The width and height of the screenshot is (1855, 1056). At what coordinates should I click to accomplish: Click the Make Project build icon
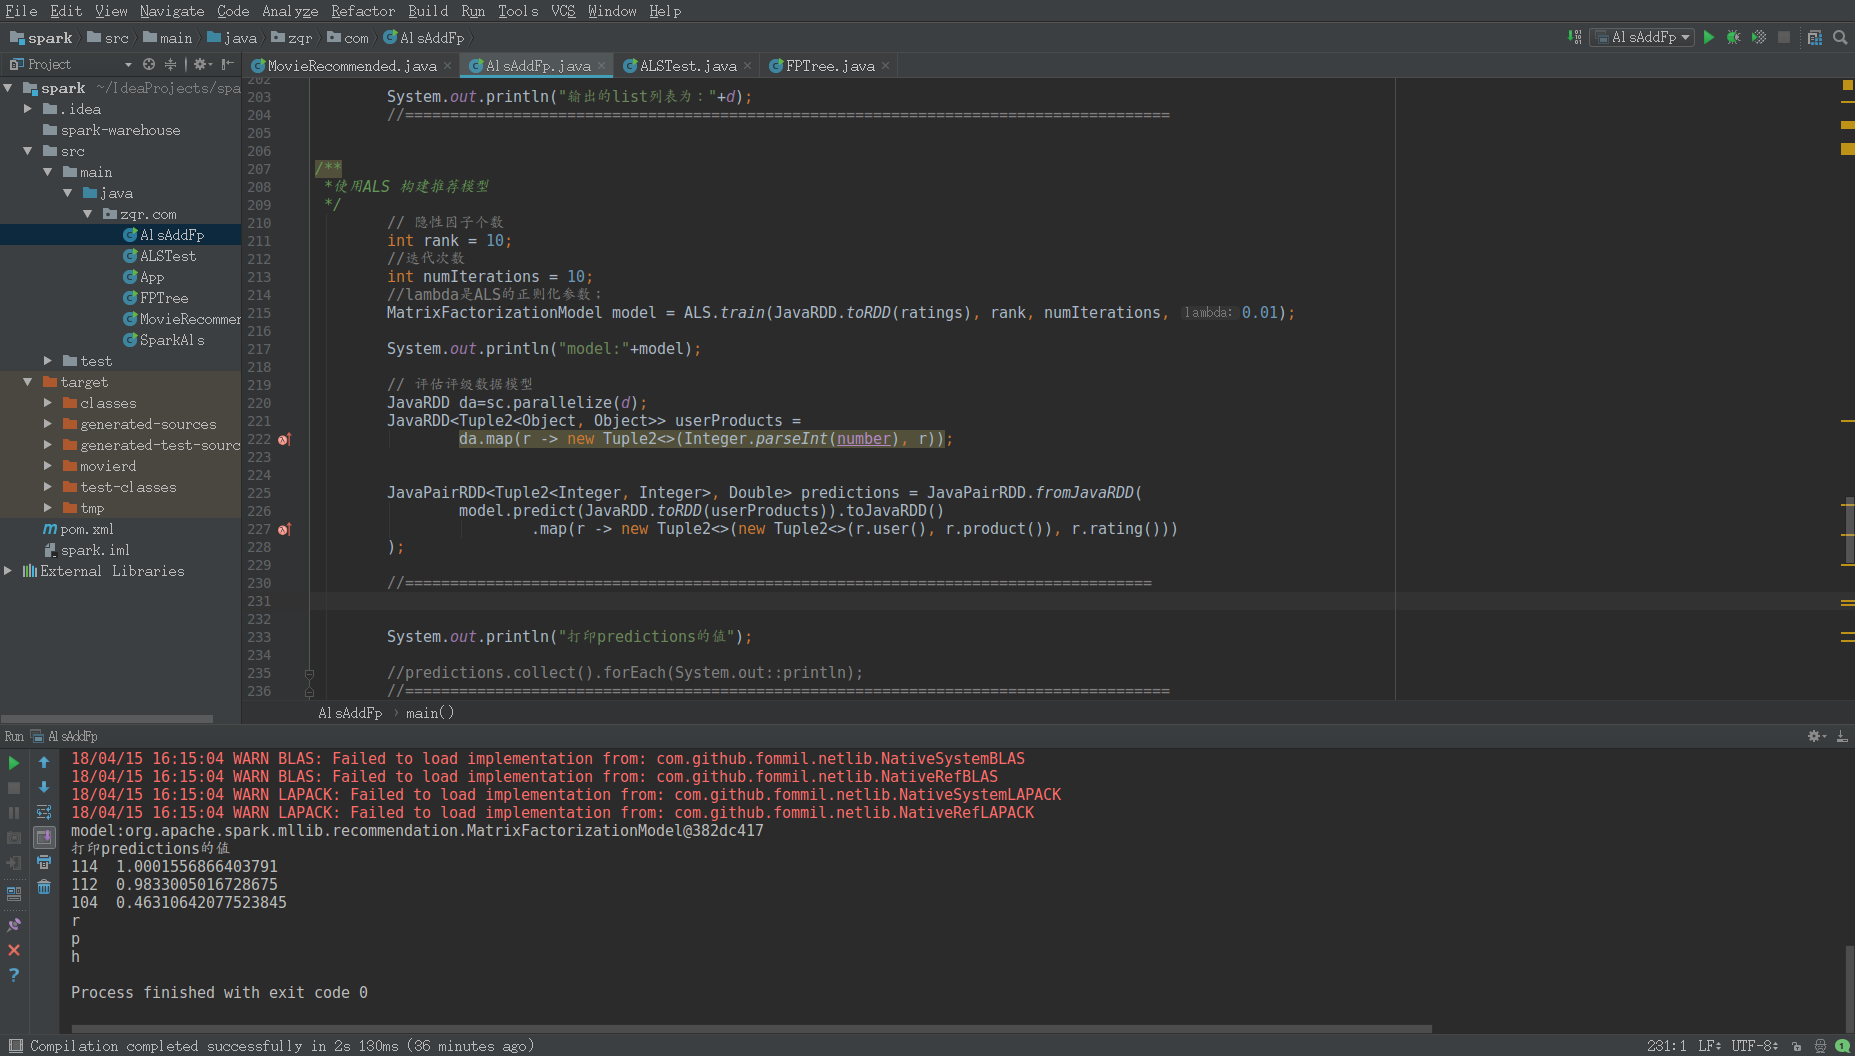click(x=1574, y=37)
